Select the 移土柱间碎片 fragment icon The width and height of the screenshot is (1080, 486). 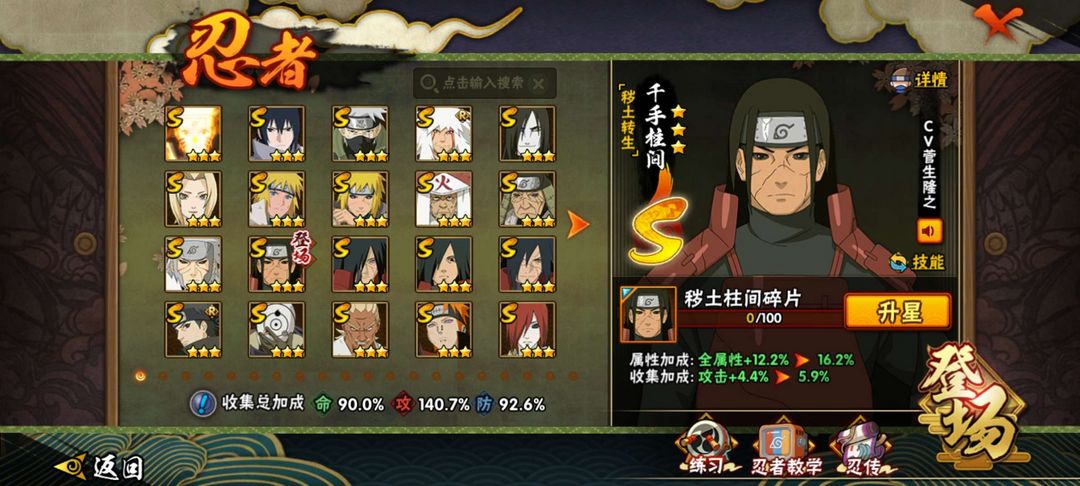(648, 315)
